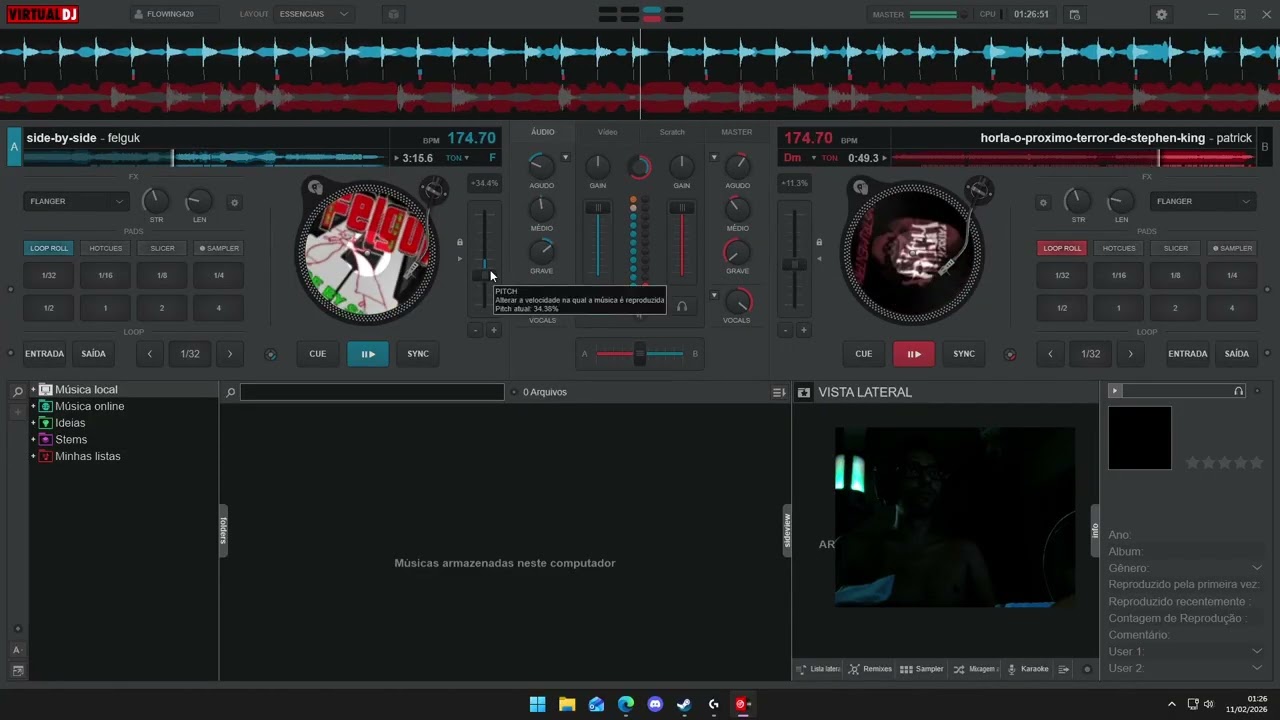Open deck A Flanger effect dropdown
Screen dimensions: 1280x720
click(x=76, y=202)
